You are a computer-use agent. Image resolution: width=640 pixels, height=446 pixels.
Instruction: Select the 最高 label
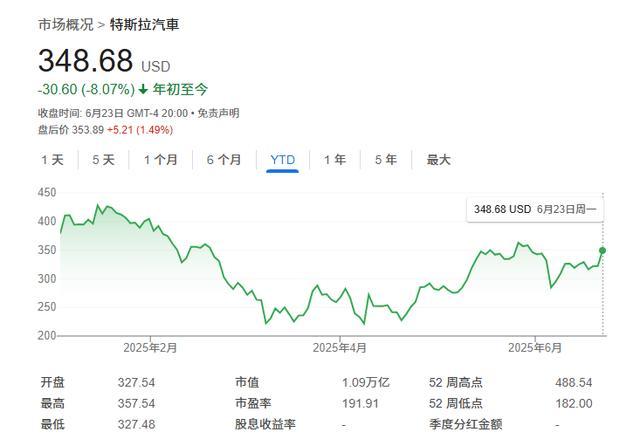point(53,404)
